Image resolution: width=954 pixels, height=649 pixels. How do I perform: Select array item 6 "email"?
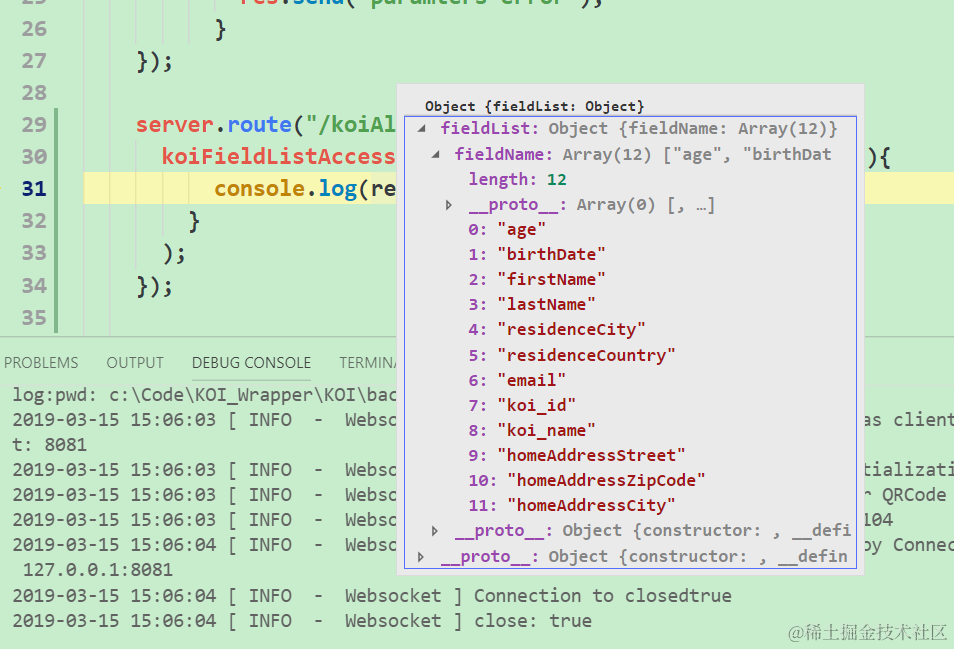(x=517, y=381)
